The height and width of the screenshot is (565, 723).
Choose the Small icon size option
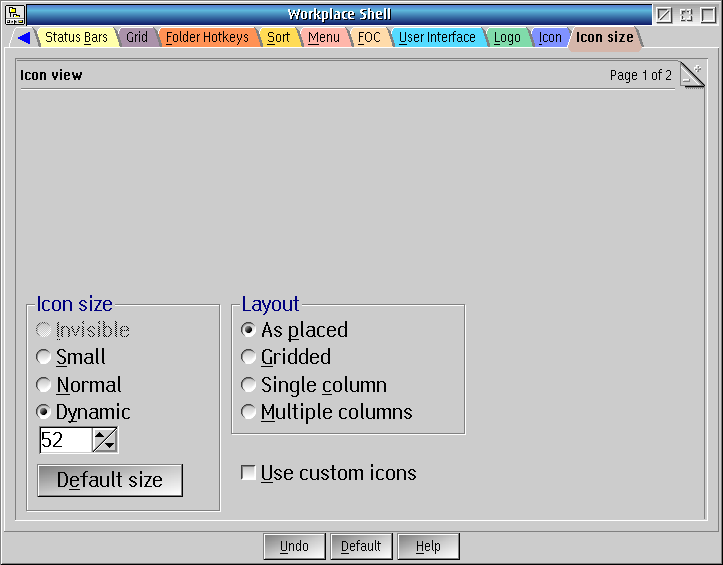click(71, 357)
